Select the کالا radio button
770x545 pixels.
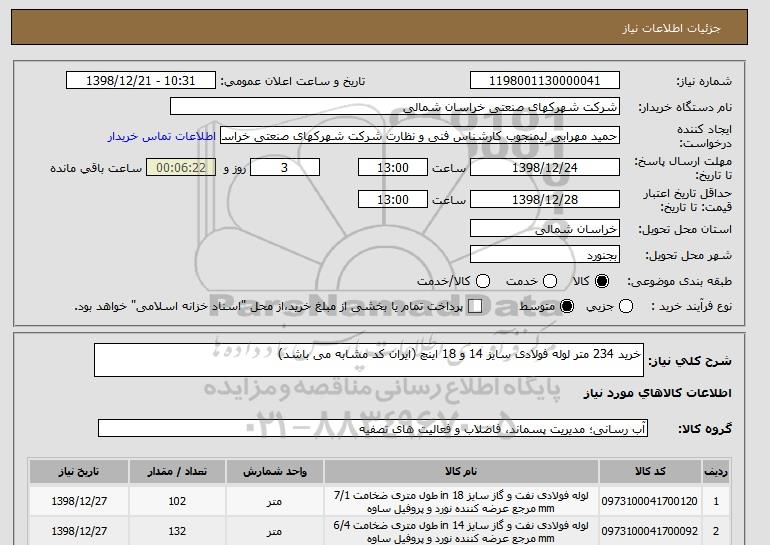[x=602, y=281]
